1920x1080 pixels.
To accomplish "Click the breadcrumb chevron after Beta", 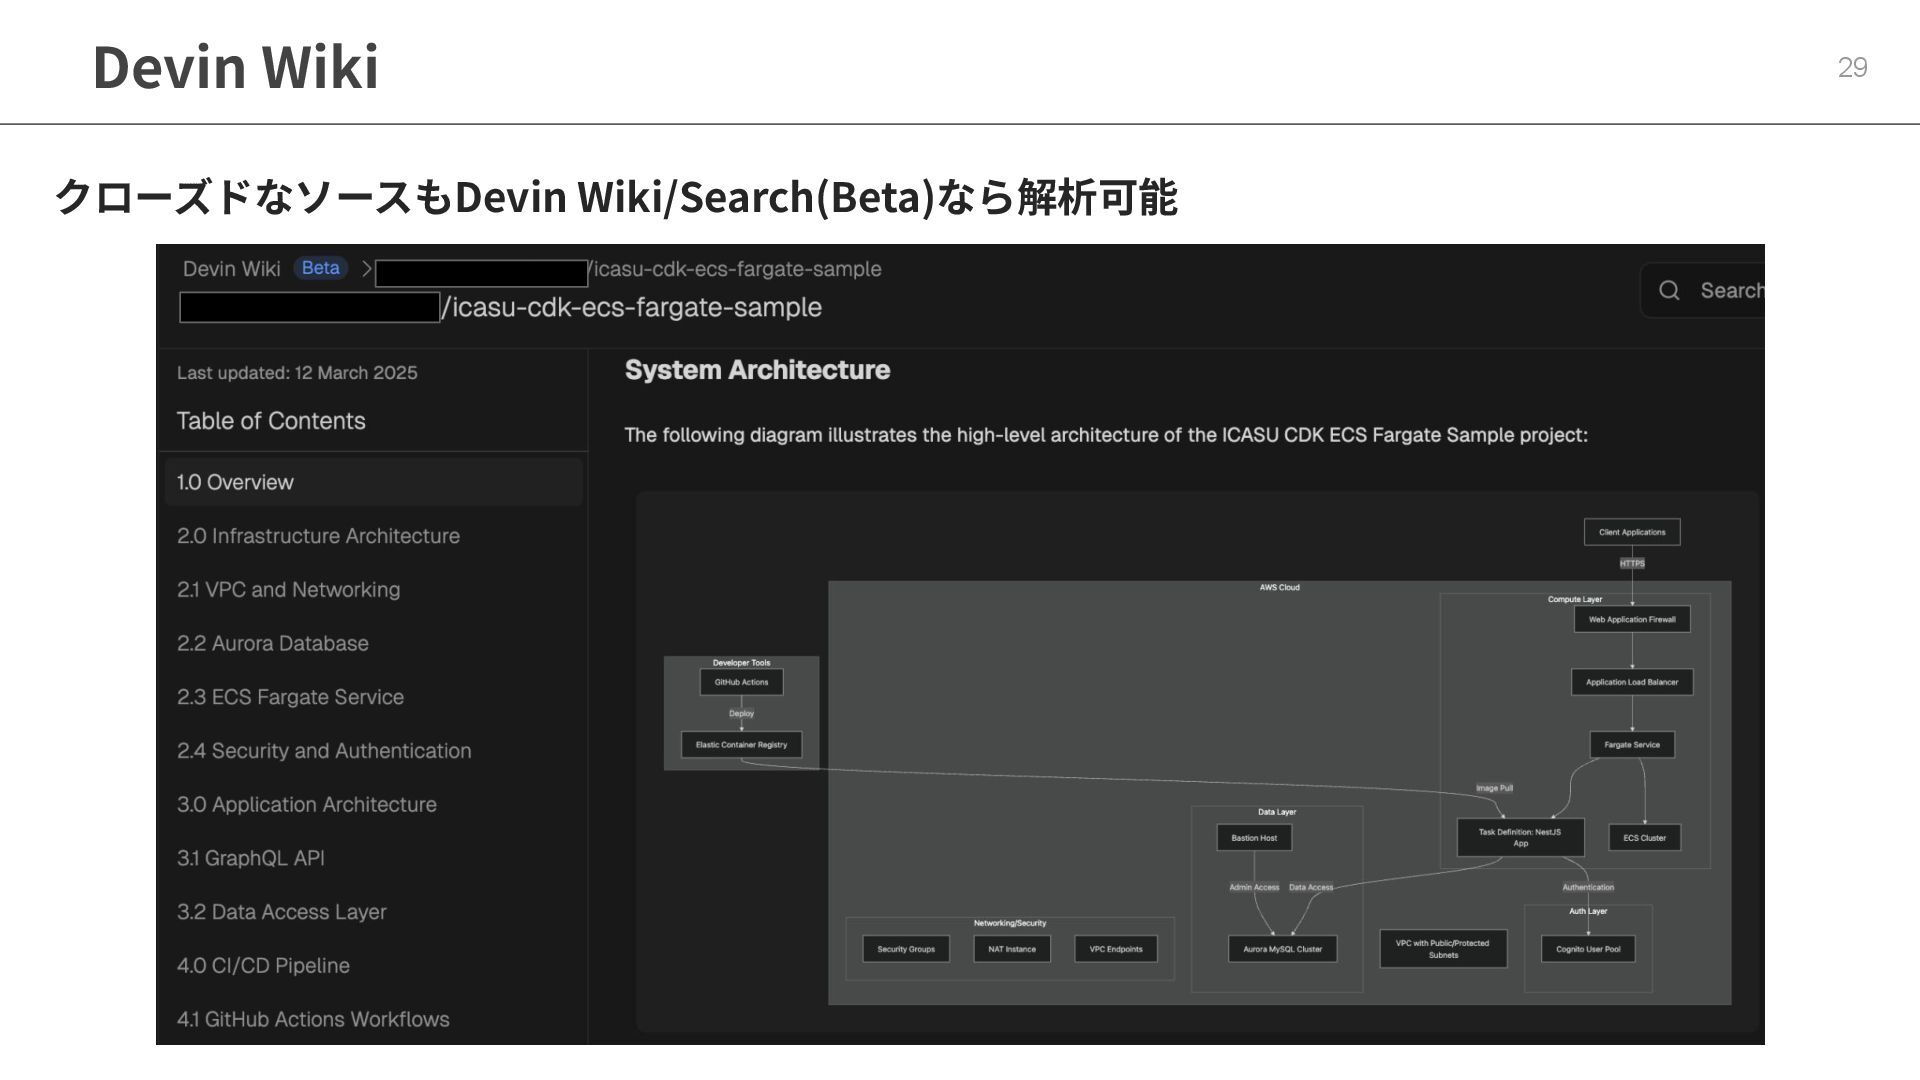I will (x=367, y=268).
